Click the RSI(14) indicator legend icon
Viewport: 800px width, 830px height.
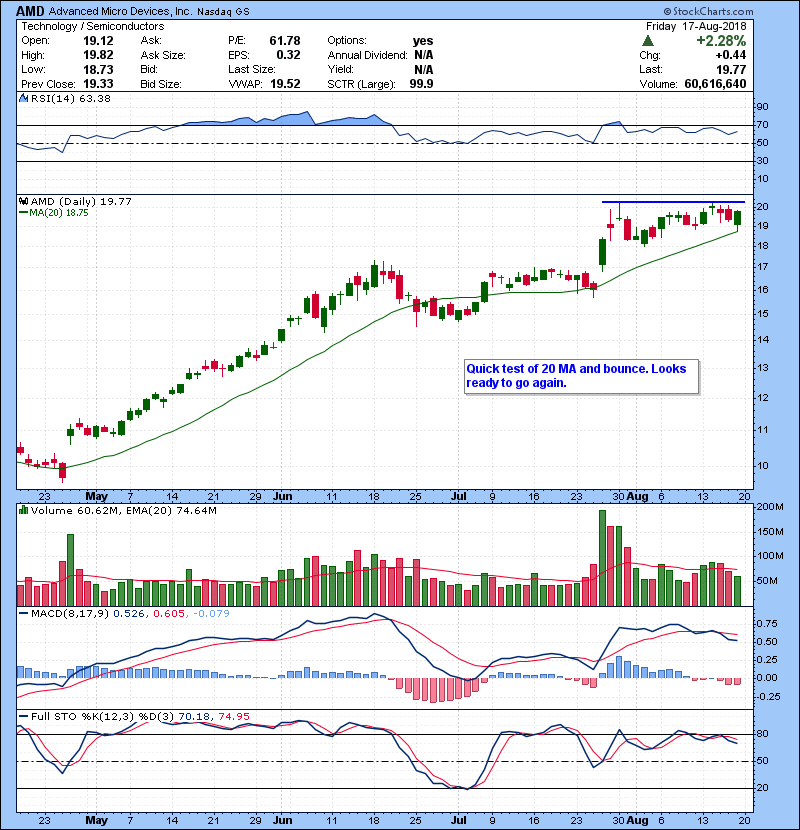[x=23, y=98]
